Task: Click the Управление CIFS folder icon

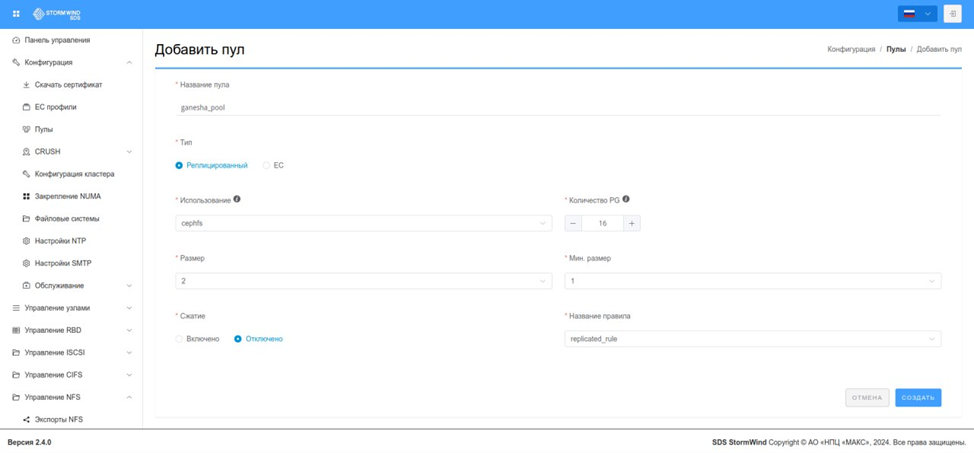Action: 16,375
